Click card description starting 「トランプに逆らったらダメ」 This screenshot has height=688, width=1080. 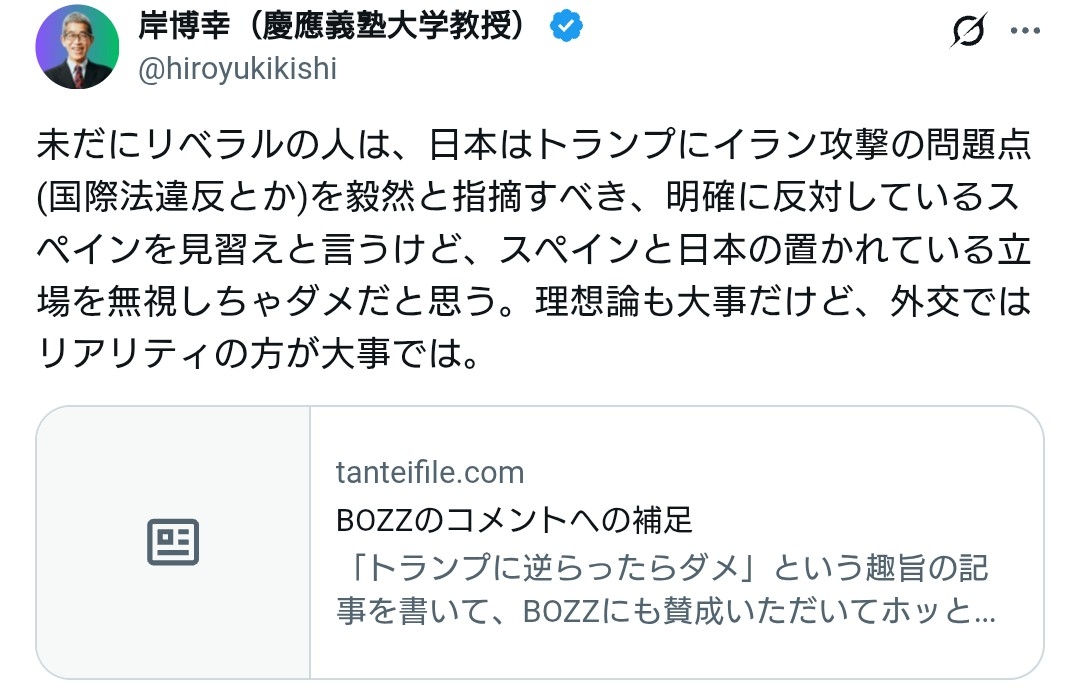(662, 569)
